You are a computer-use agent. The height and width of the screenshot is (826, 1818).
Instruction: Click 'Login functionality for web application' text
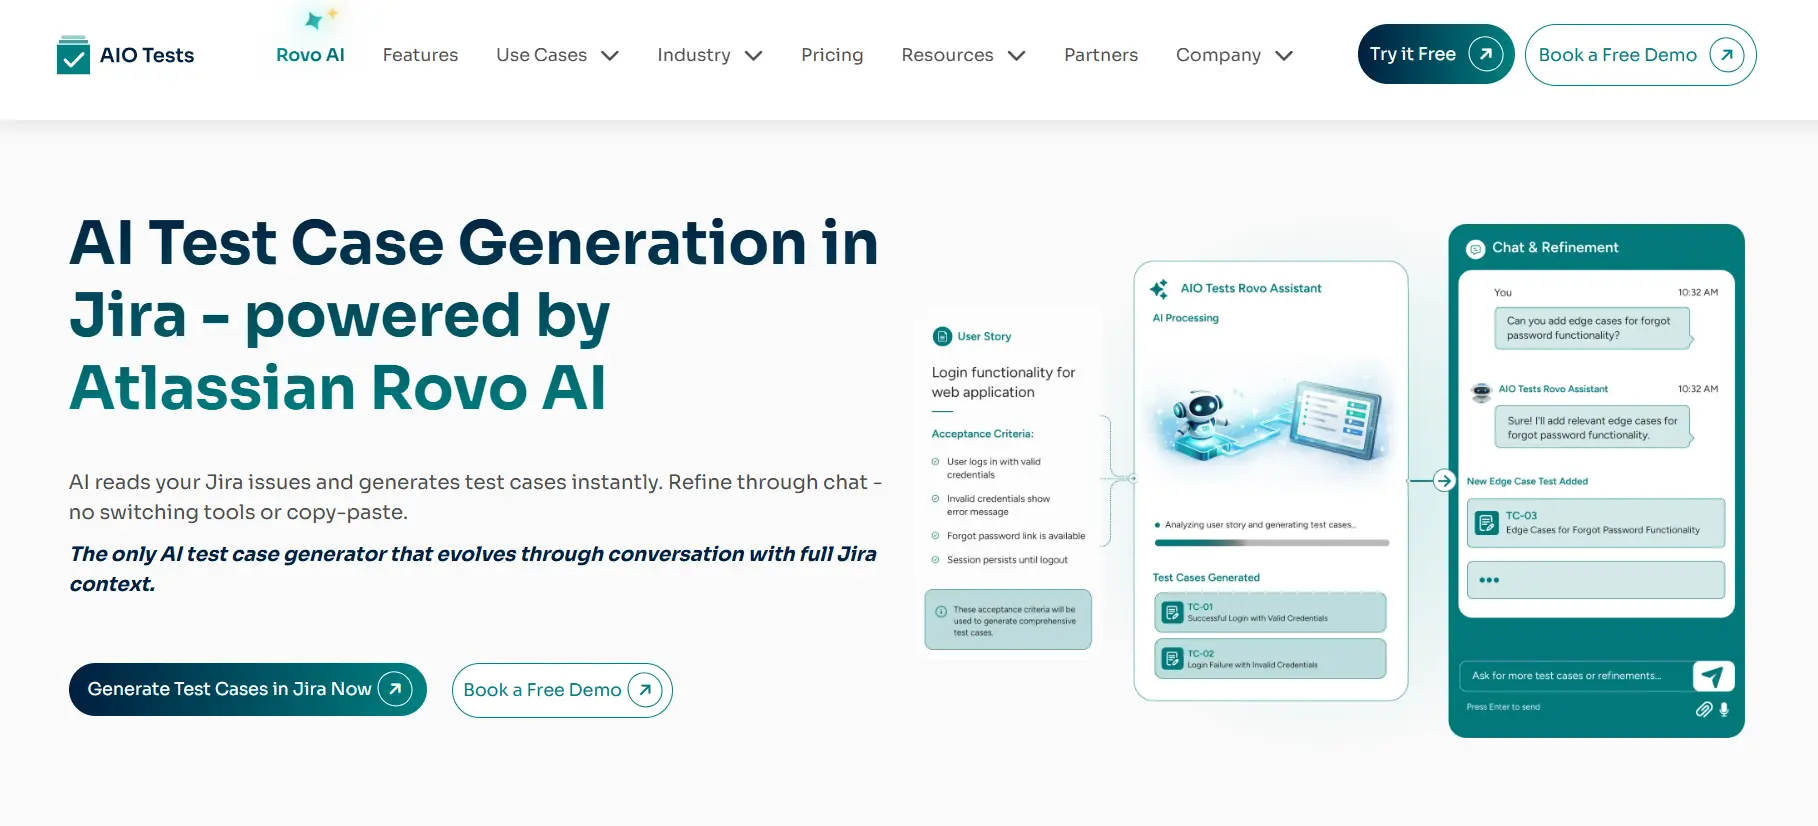coord(1003,382)
